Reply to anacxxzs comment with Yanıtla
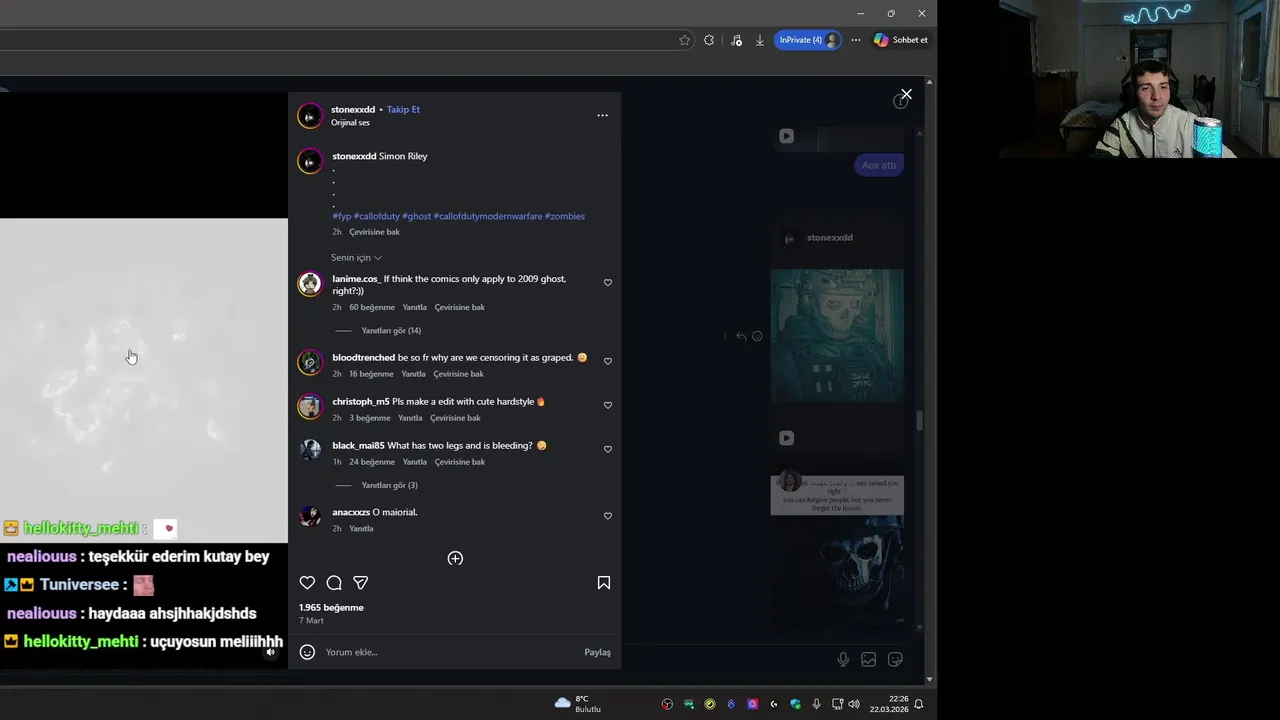This screenshot has height=720, width=1280. [x=361, y=528]
